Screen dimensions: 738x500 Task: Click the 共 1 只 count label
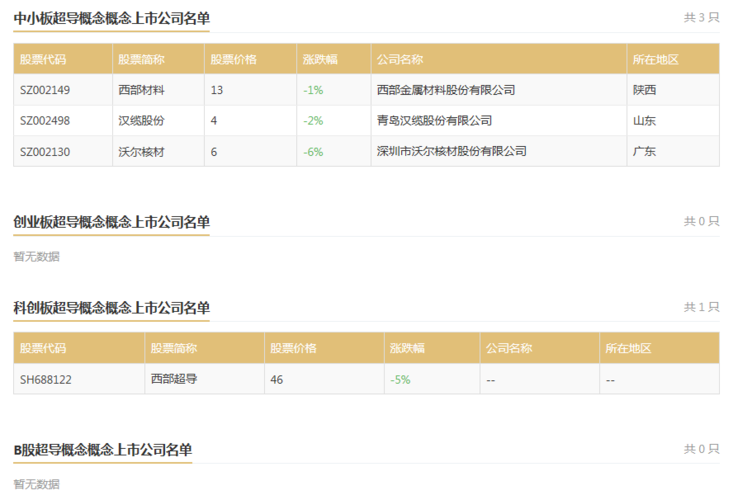tap(701, 307)
